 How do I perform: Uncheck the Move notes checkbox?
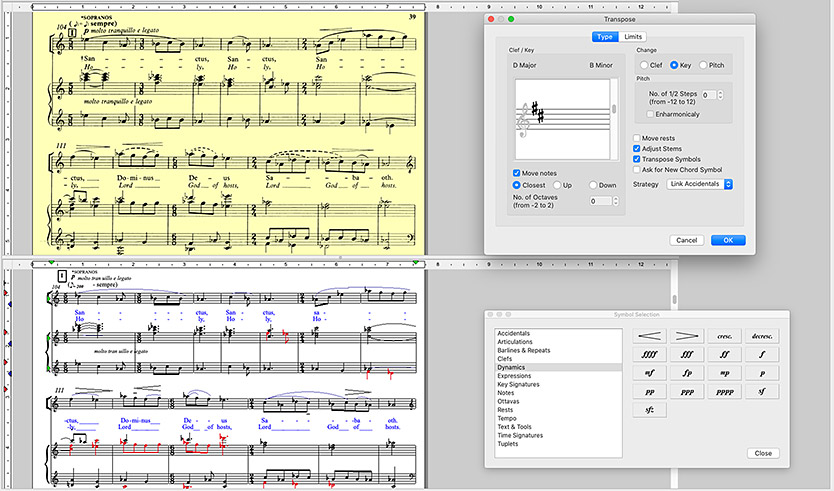coord(516,173)
